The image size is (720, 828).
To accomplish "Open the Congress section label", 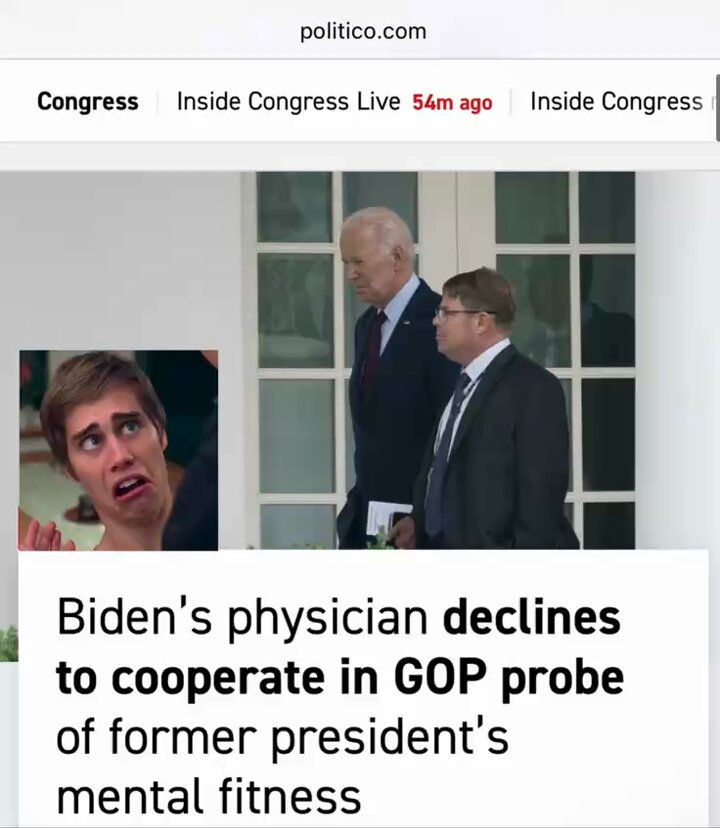I will point(88,101).
